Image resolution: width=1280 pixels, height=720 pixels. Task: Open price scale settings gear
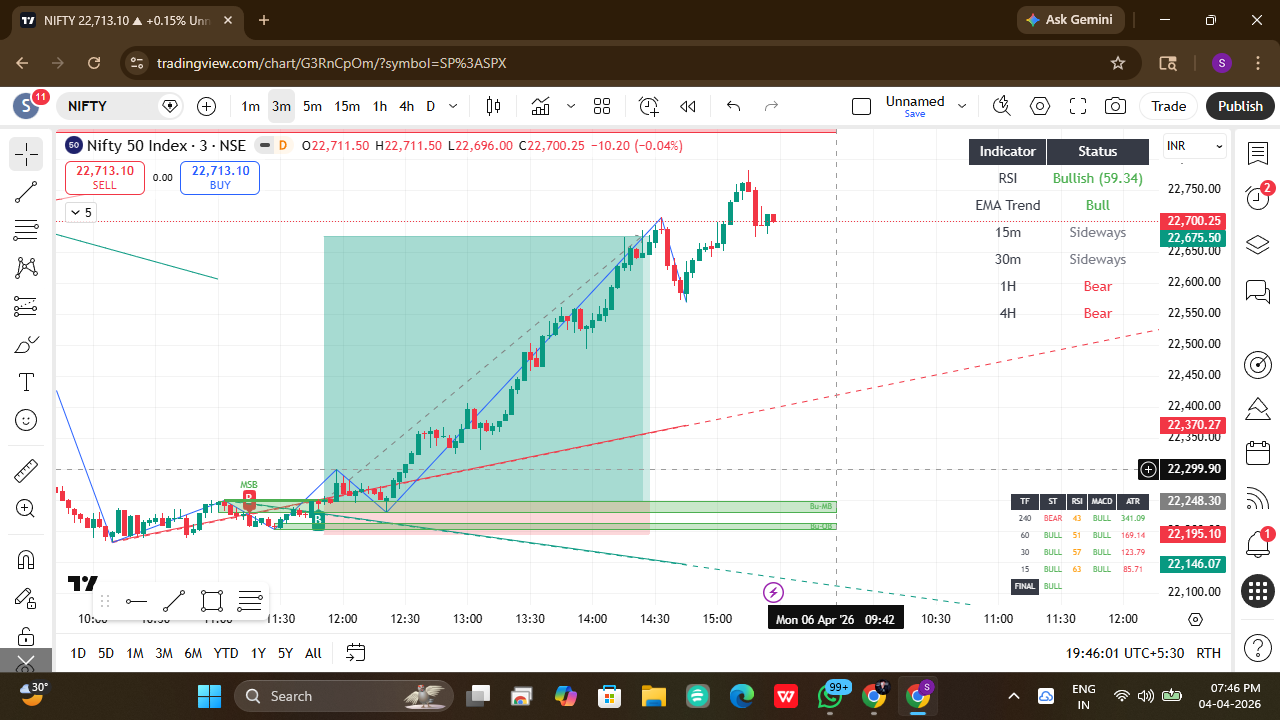point(1195,619)
